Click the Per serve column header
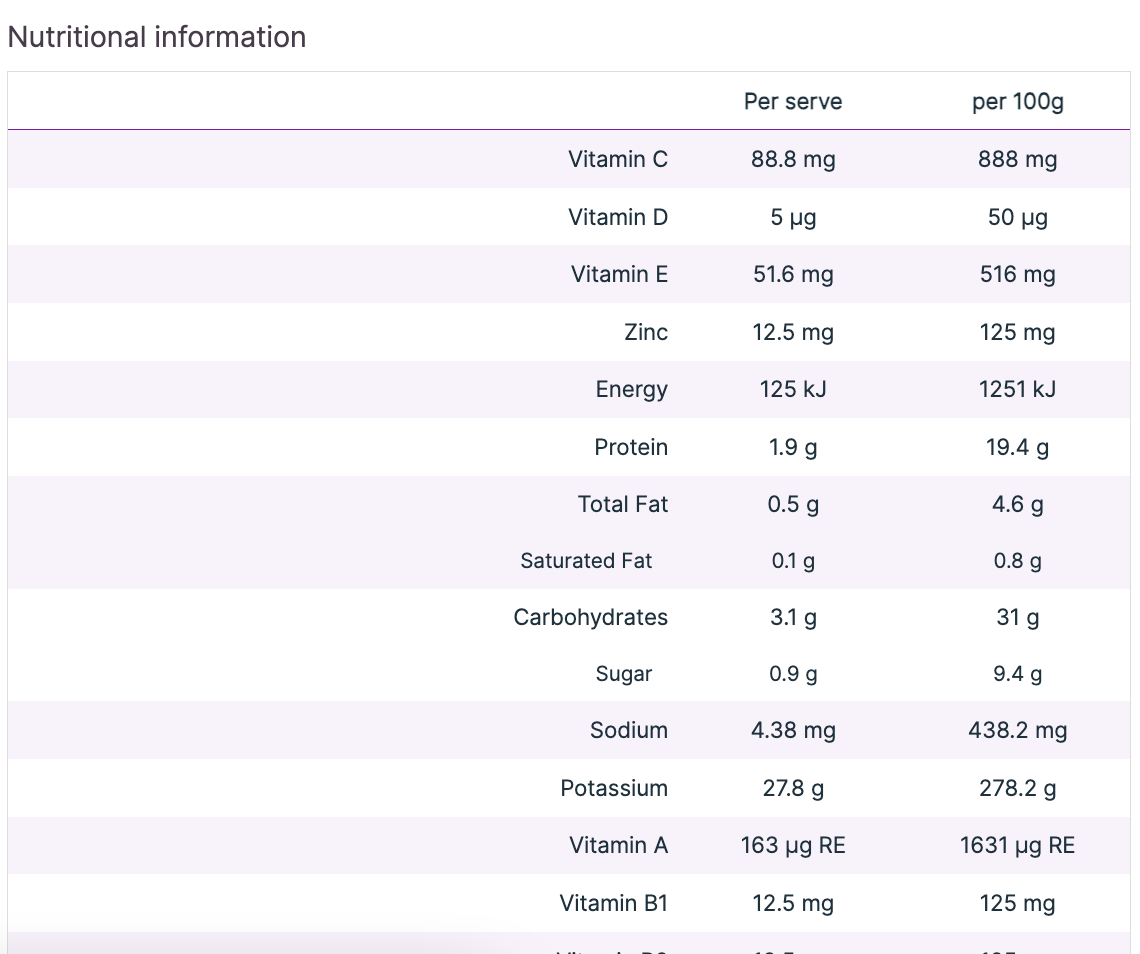 [x=793, y=102]
